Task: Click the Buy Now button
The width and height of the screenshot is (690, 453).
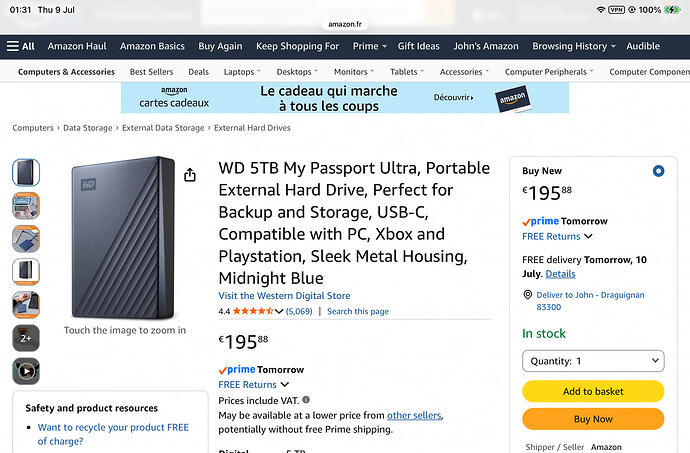Action: [x=593, y=419]
